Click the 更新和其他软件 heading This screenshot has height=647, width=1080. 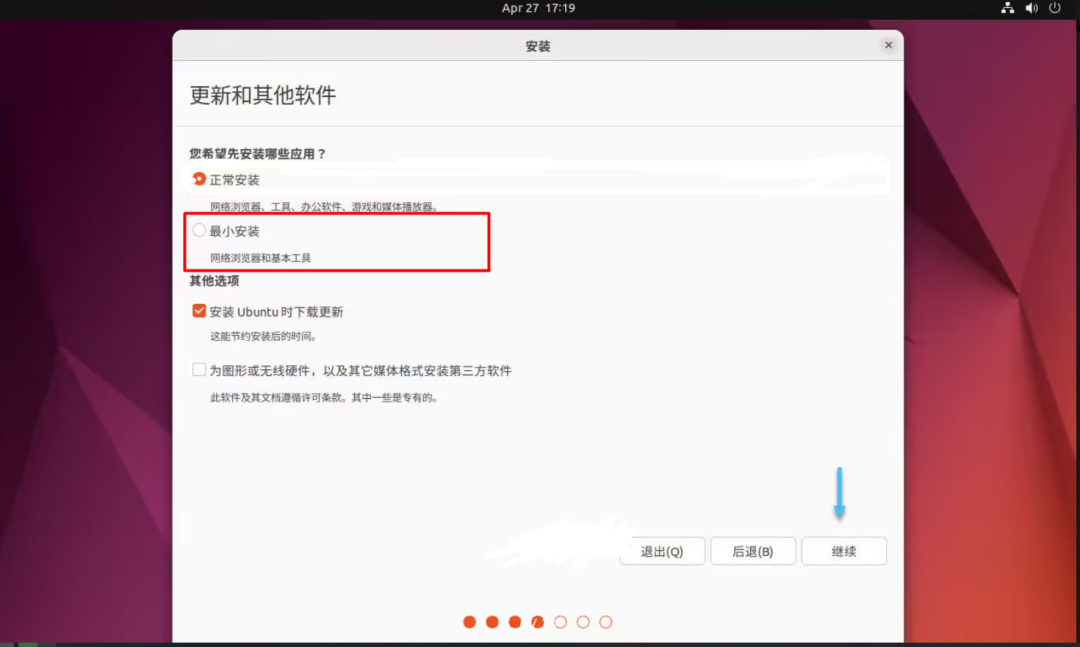(x=260, y=93)
